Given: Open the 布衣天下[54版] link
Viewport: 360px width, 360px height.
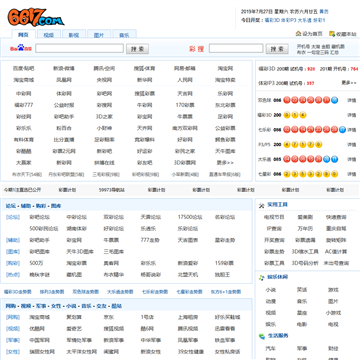Looking at the screenshot, I should pyautogui.click(x=27, y=174).
